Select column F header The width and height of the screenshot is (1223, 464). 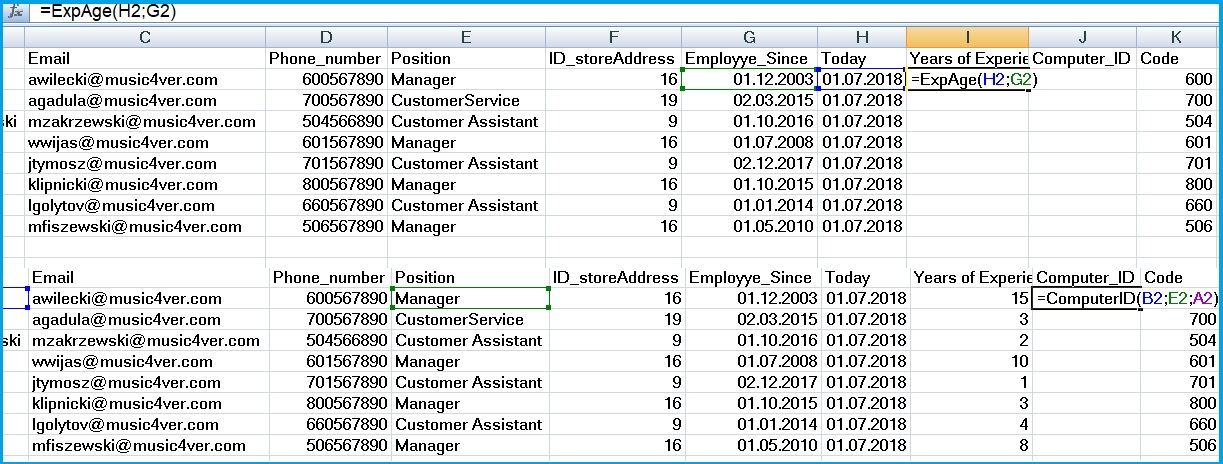tap(613, 37)
